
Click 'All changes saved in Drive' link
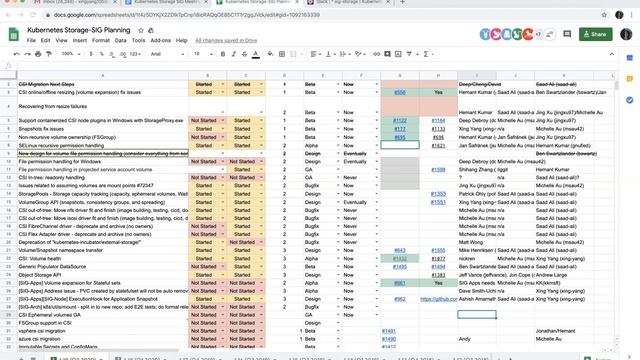tap(226, 40)
